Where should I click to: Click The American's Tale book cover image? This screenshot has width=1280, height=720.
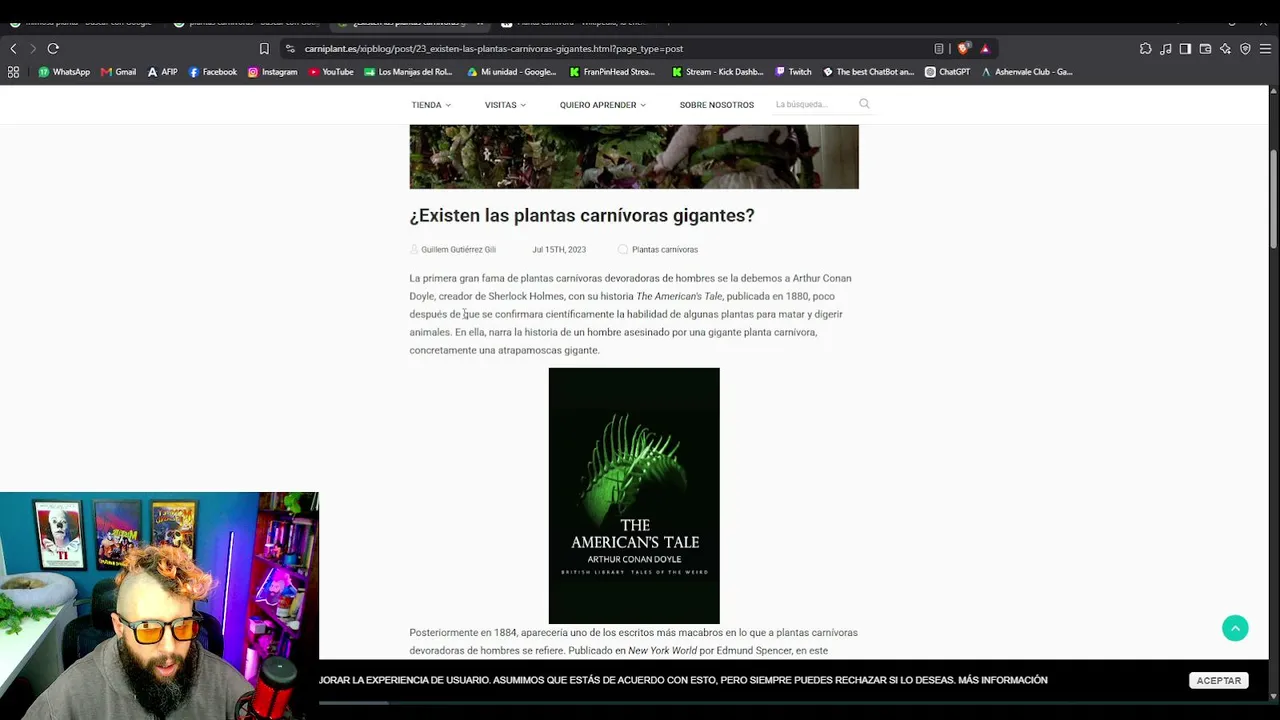634,496
